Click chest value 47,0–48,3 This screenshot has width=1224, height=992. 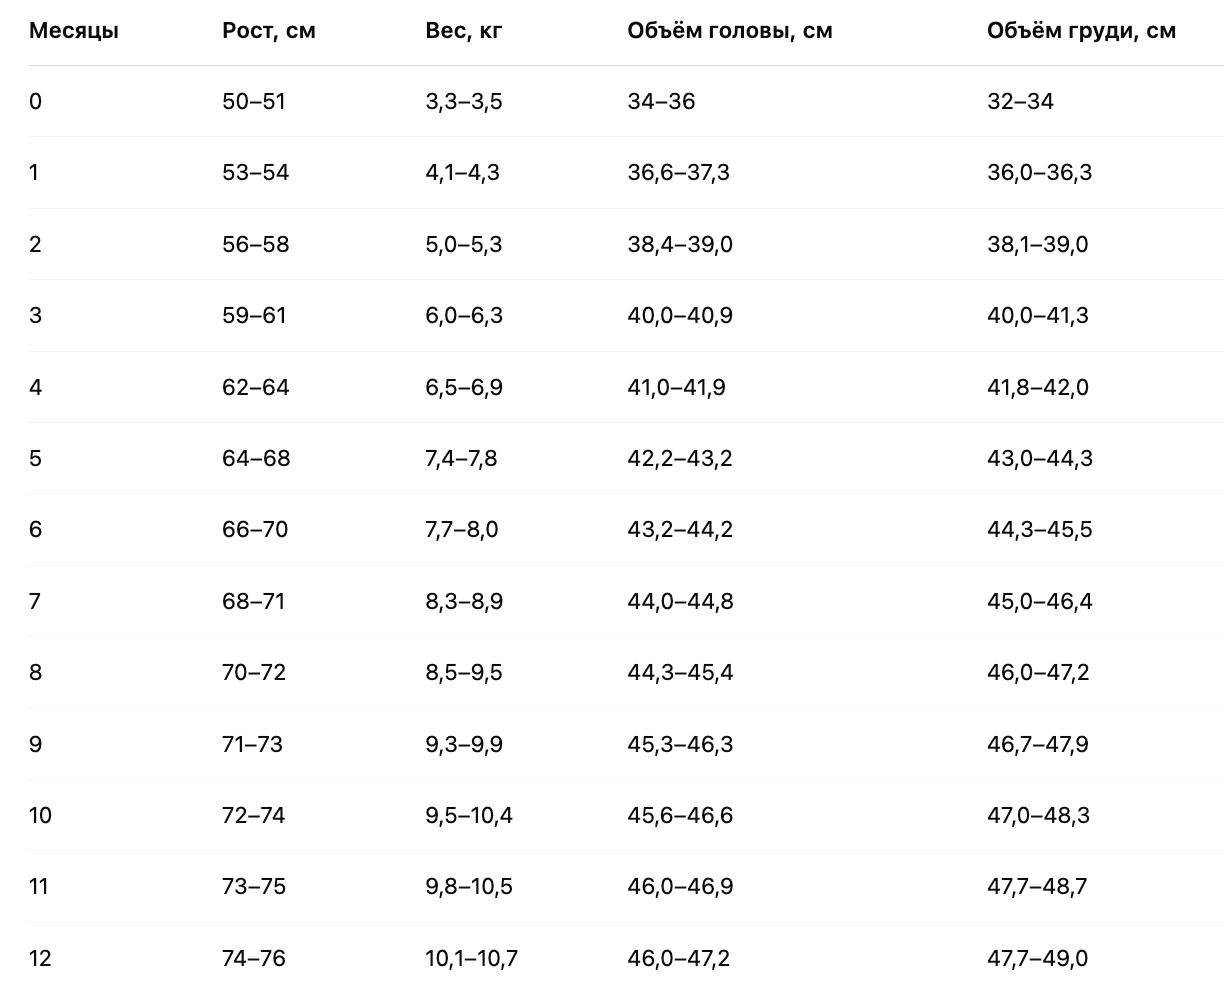point(1039,815)
